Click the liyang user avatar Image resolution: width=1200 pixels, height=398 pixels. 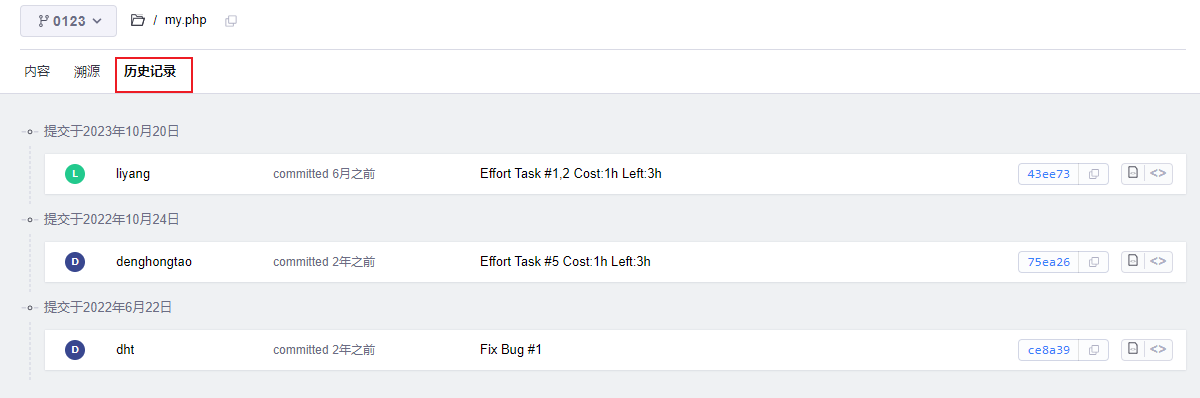point(75,174)
